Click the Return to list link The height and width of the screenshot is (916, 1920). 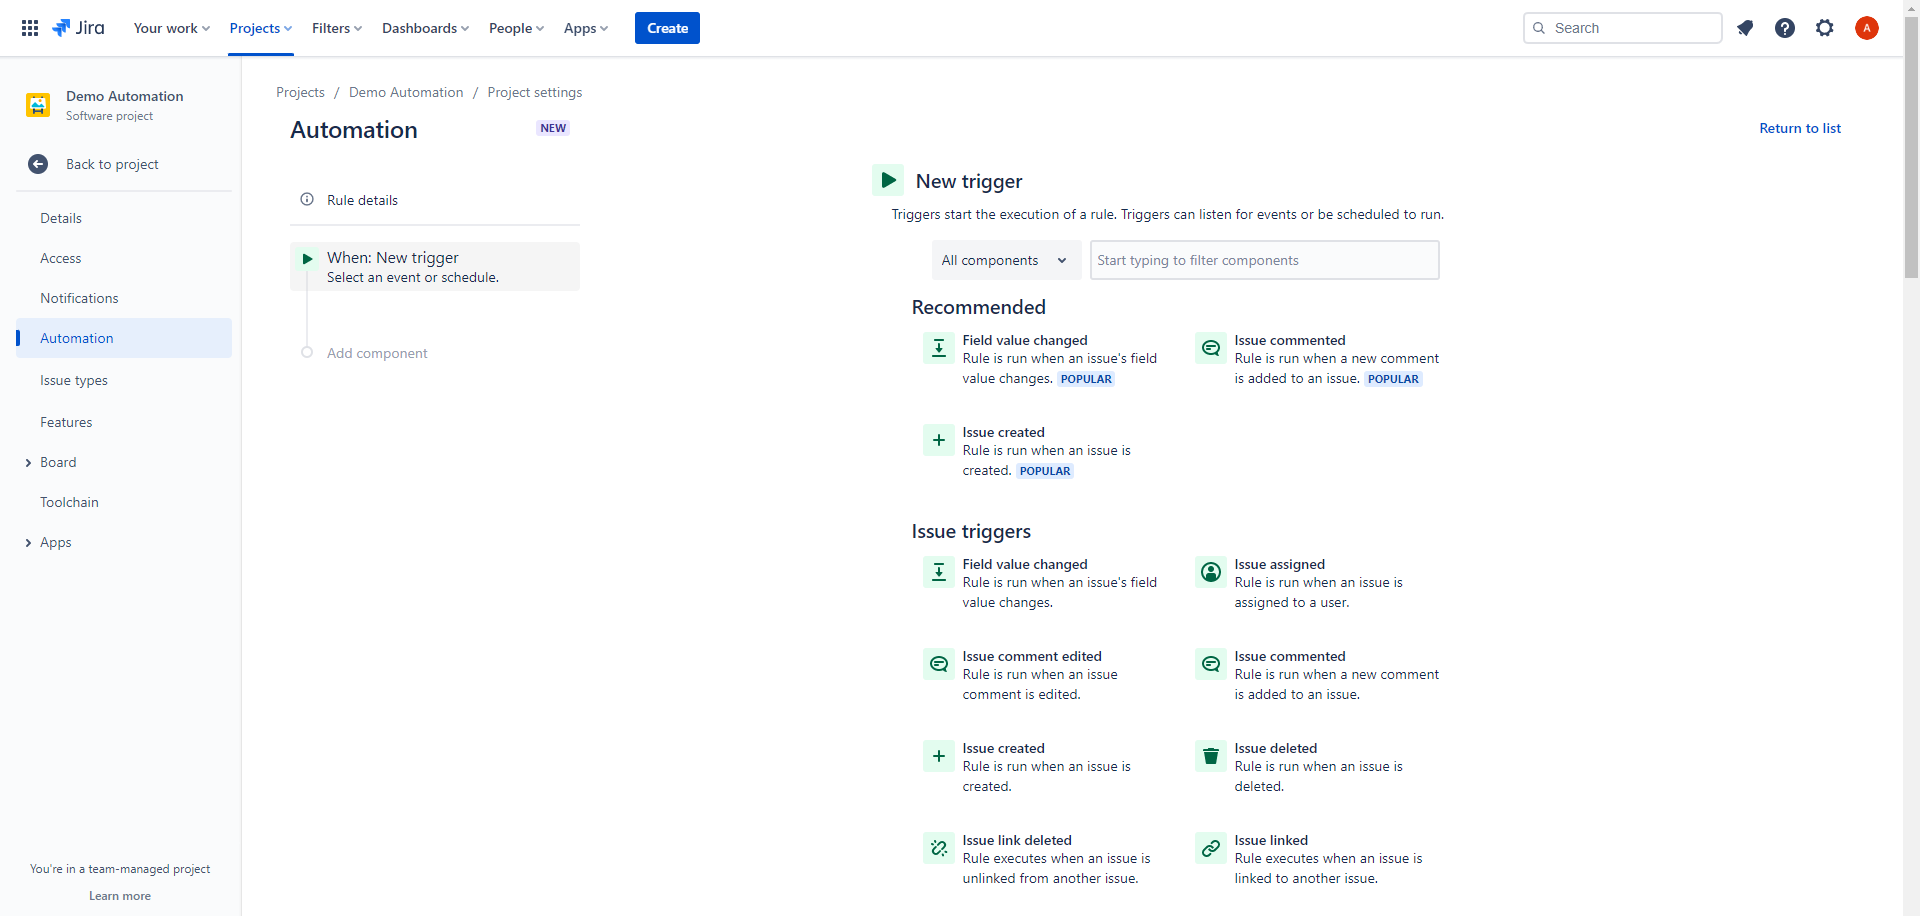[x=1799, y=128]
